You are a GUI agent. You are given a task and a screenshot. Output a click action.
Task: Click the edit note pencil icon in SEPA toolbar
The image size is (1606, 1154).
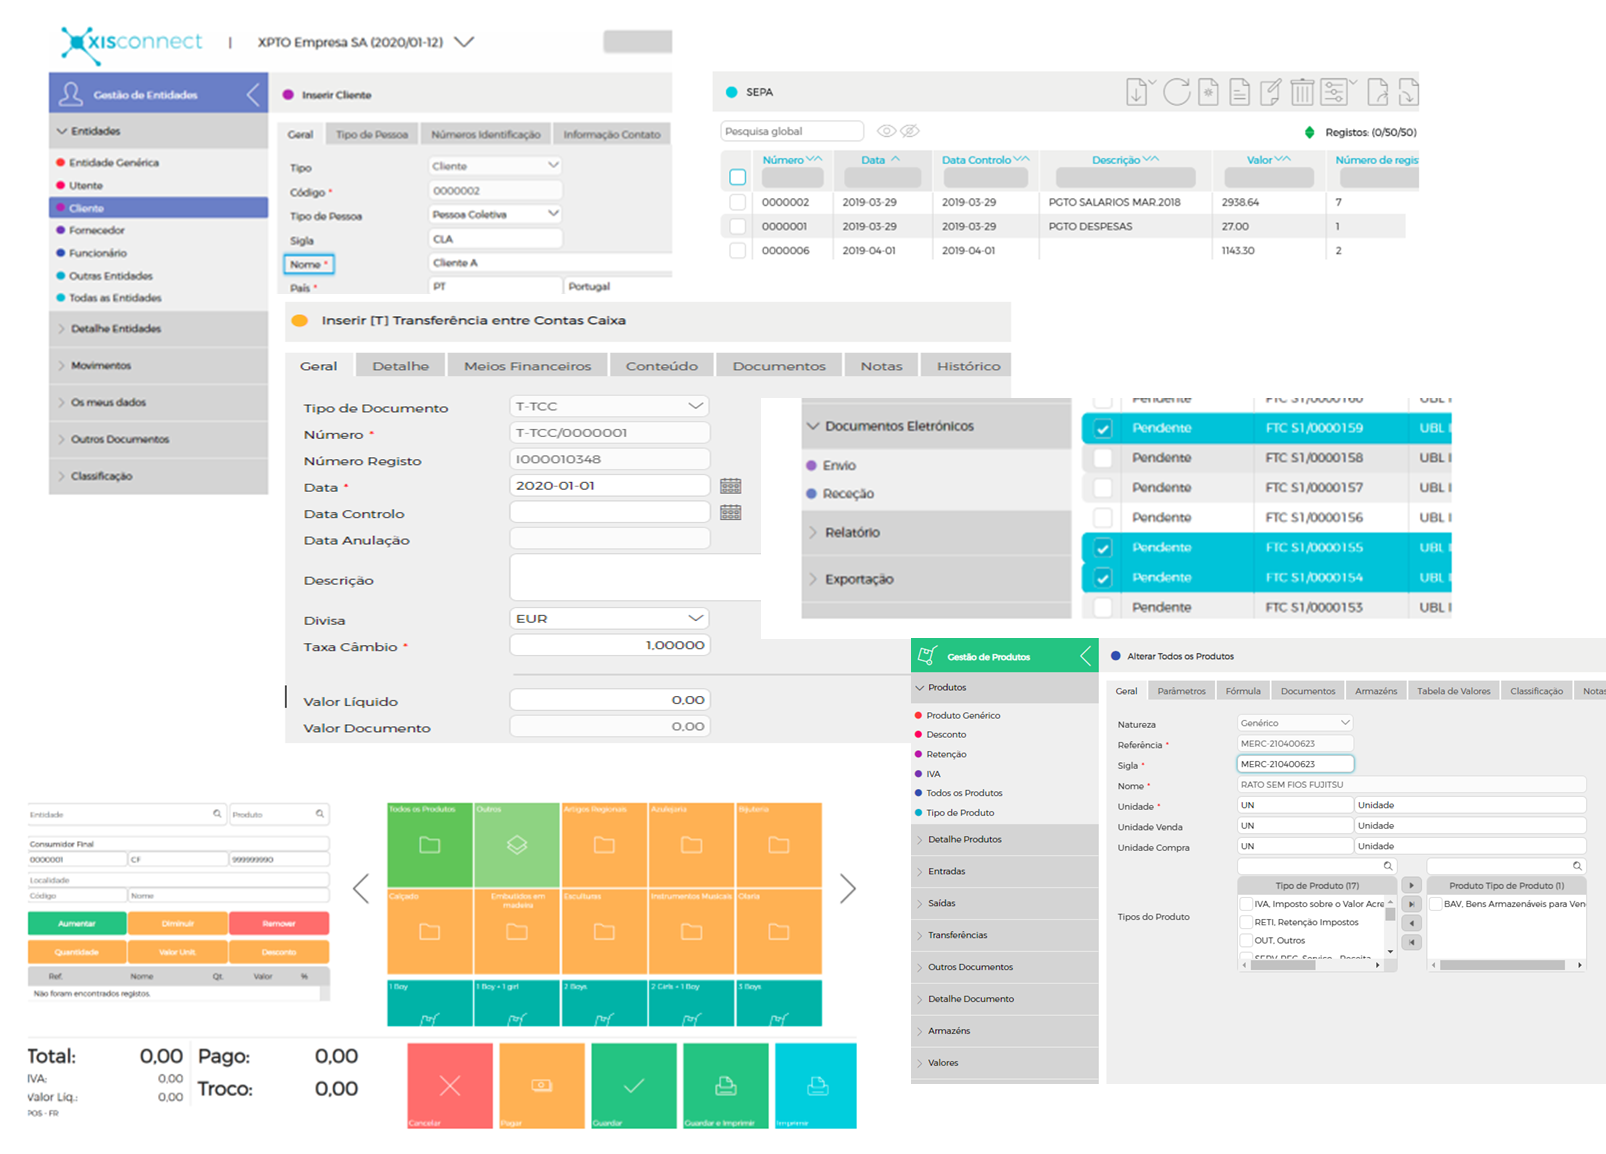click(x=1270, y=93)
